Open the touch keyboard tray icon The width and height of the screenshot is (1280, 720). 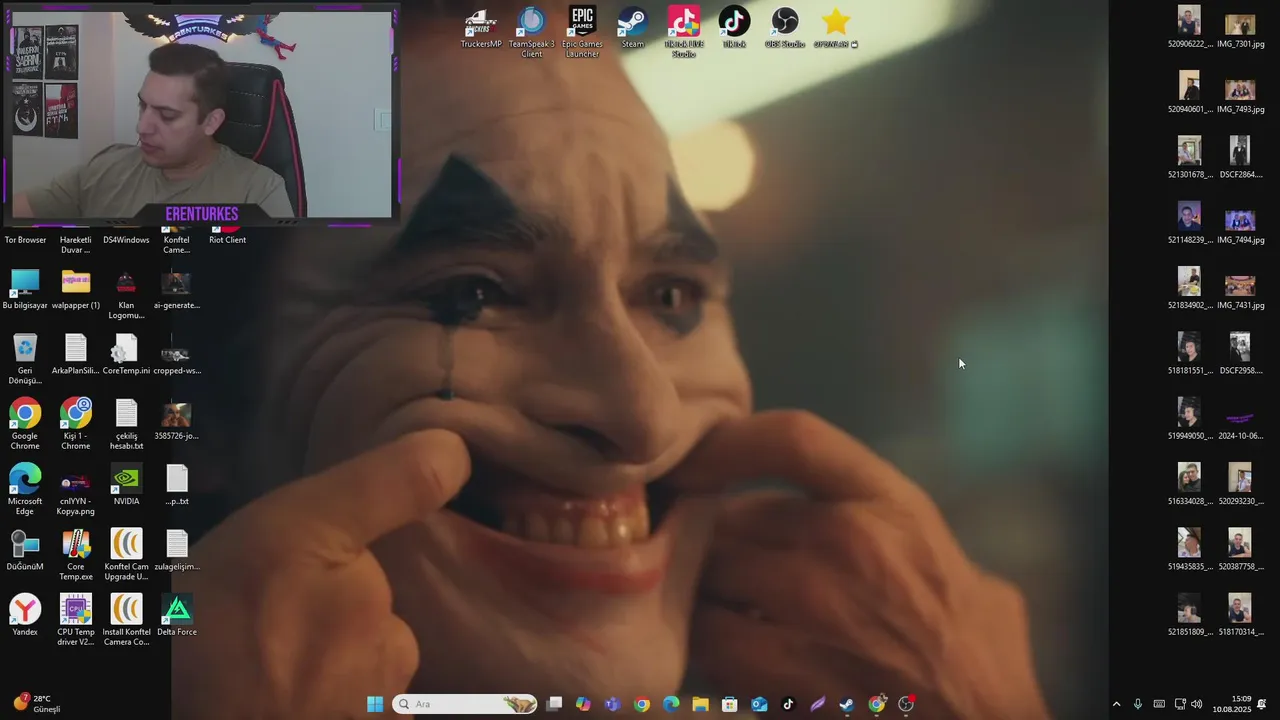pyautogui.click(x=1159, y=704)
